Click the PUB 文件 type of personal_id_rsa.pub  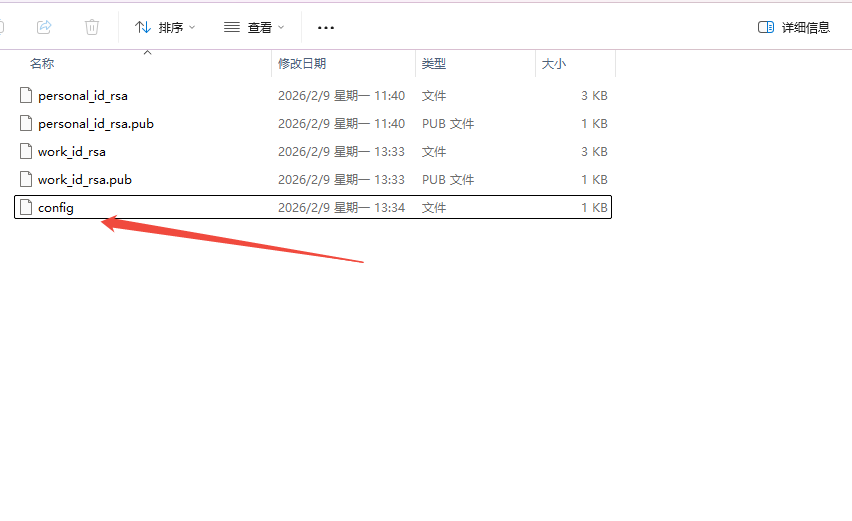[x=448, y=124]
